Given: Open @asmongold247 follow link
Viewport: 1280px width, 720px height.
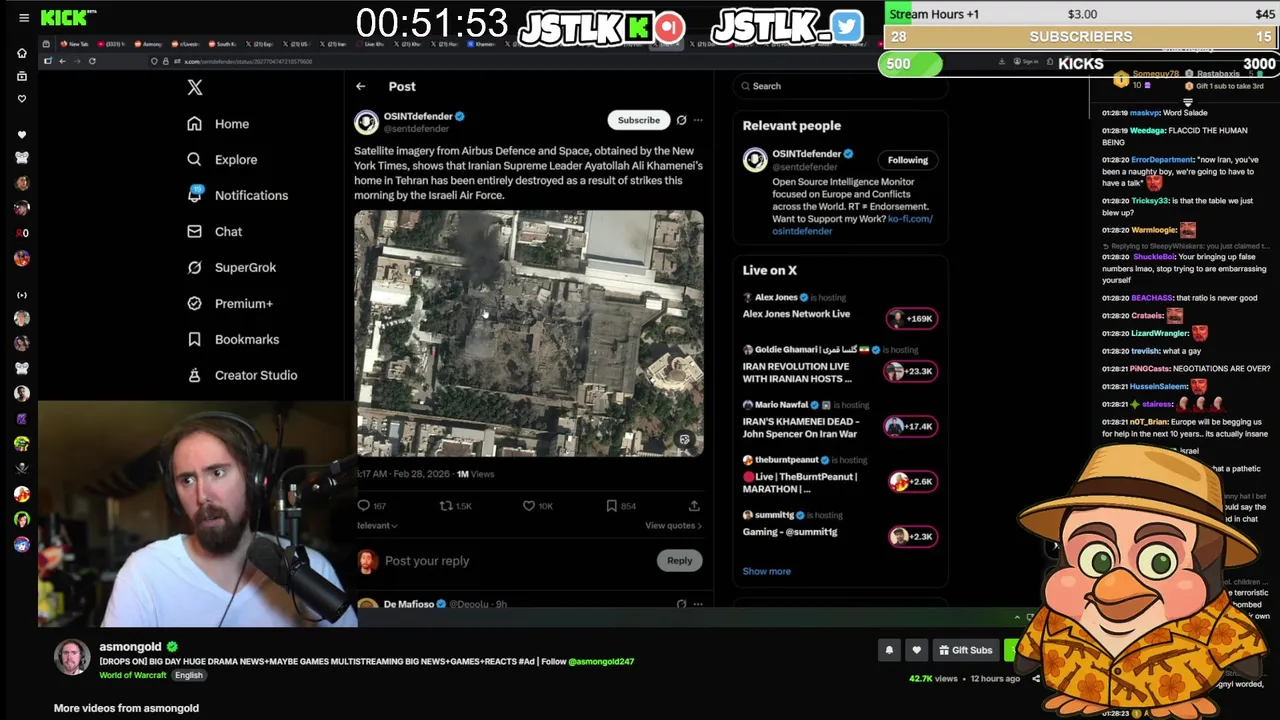Looking at the screenshot, I should (x=601, y=662).
